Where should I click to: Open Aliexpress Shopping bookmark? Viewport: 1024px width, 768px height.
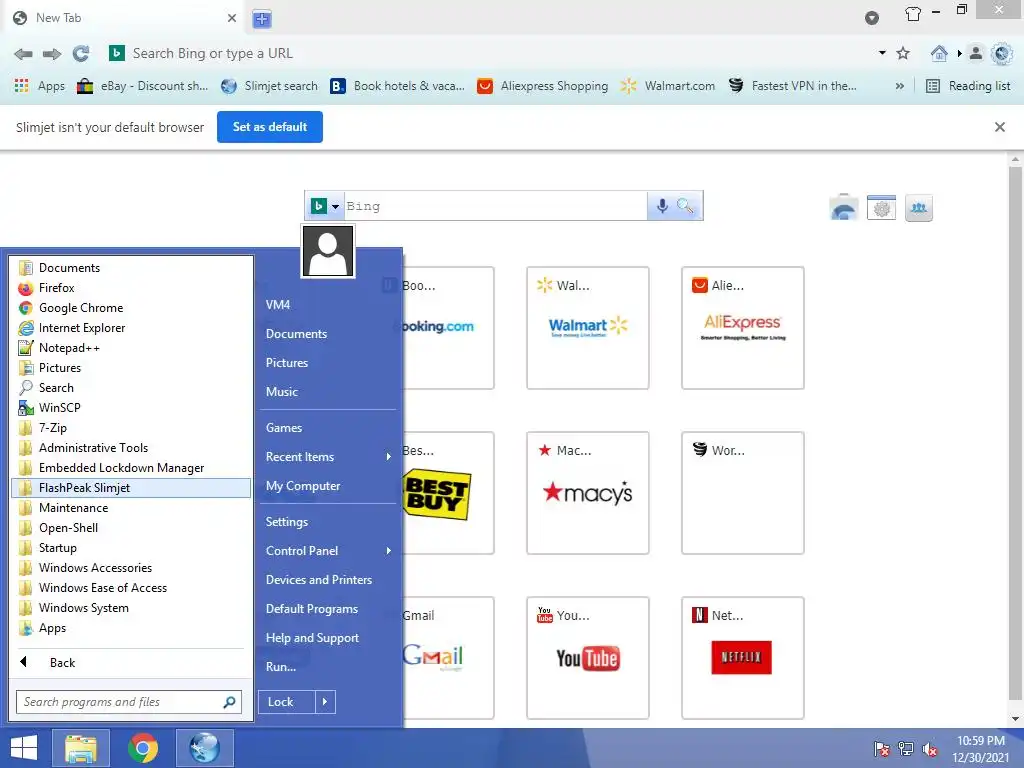[x=543, y=86]
